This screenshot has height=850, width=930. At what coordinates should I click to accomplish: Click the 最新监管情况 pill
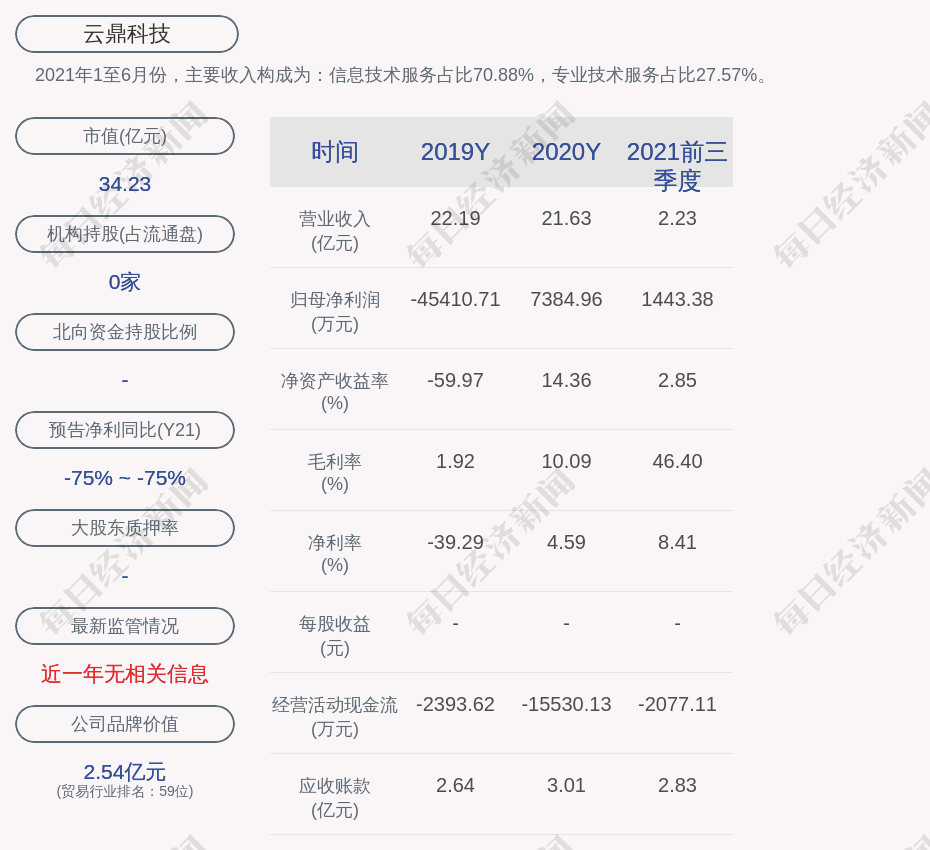[x=125, y=626]
